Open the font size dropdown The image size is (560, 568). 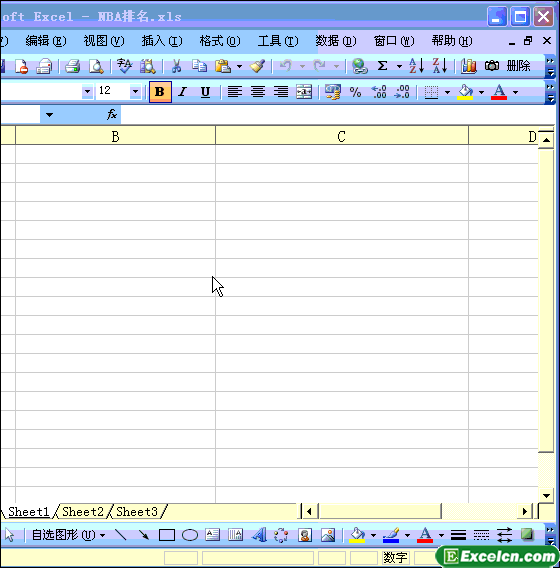(135, 92)
